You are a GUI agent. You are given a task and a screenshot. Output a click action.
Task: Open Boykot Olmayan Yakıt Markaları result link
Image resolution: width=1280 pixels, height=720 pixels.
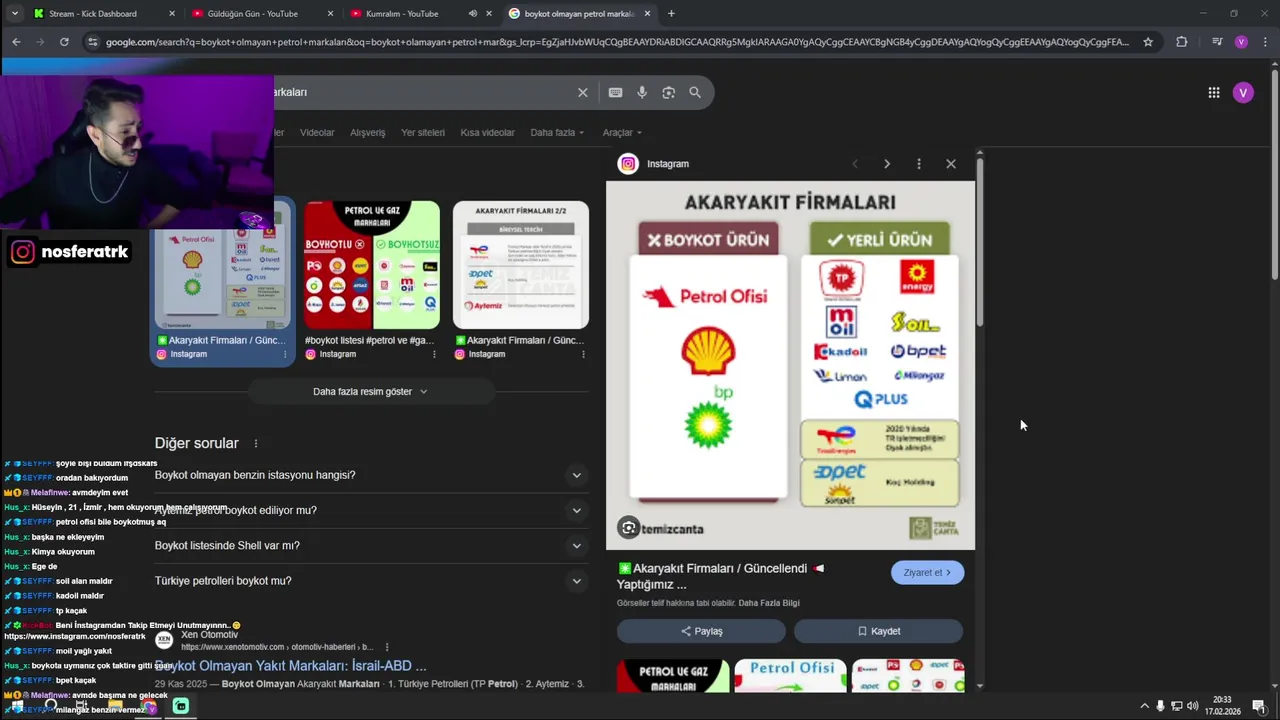tap(292, 665)
